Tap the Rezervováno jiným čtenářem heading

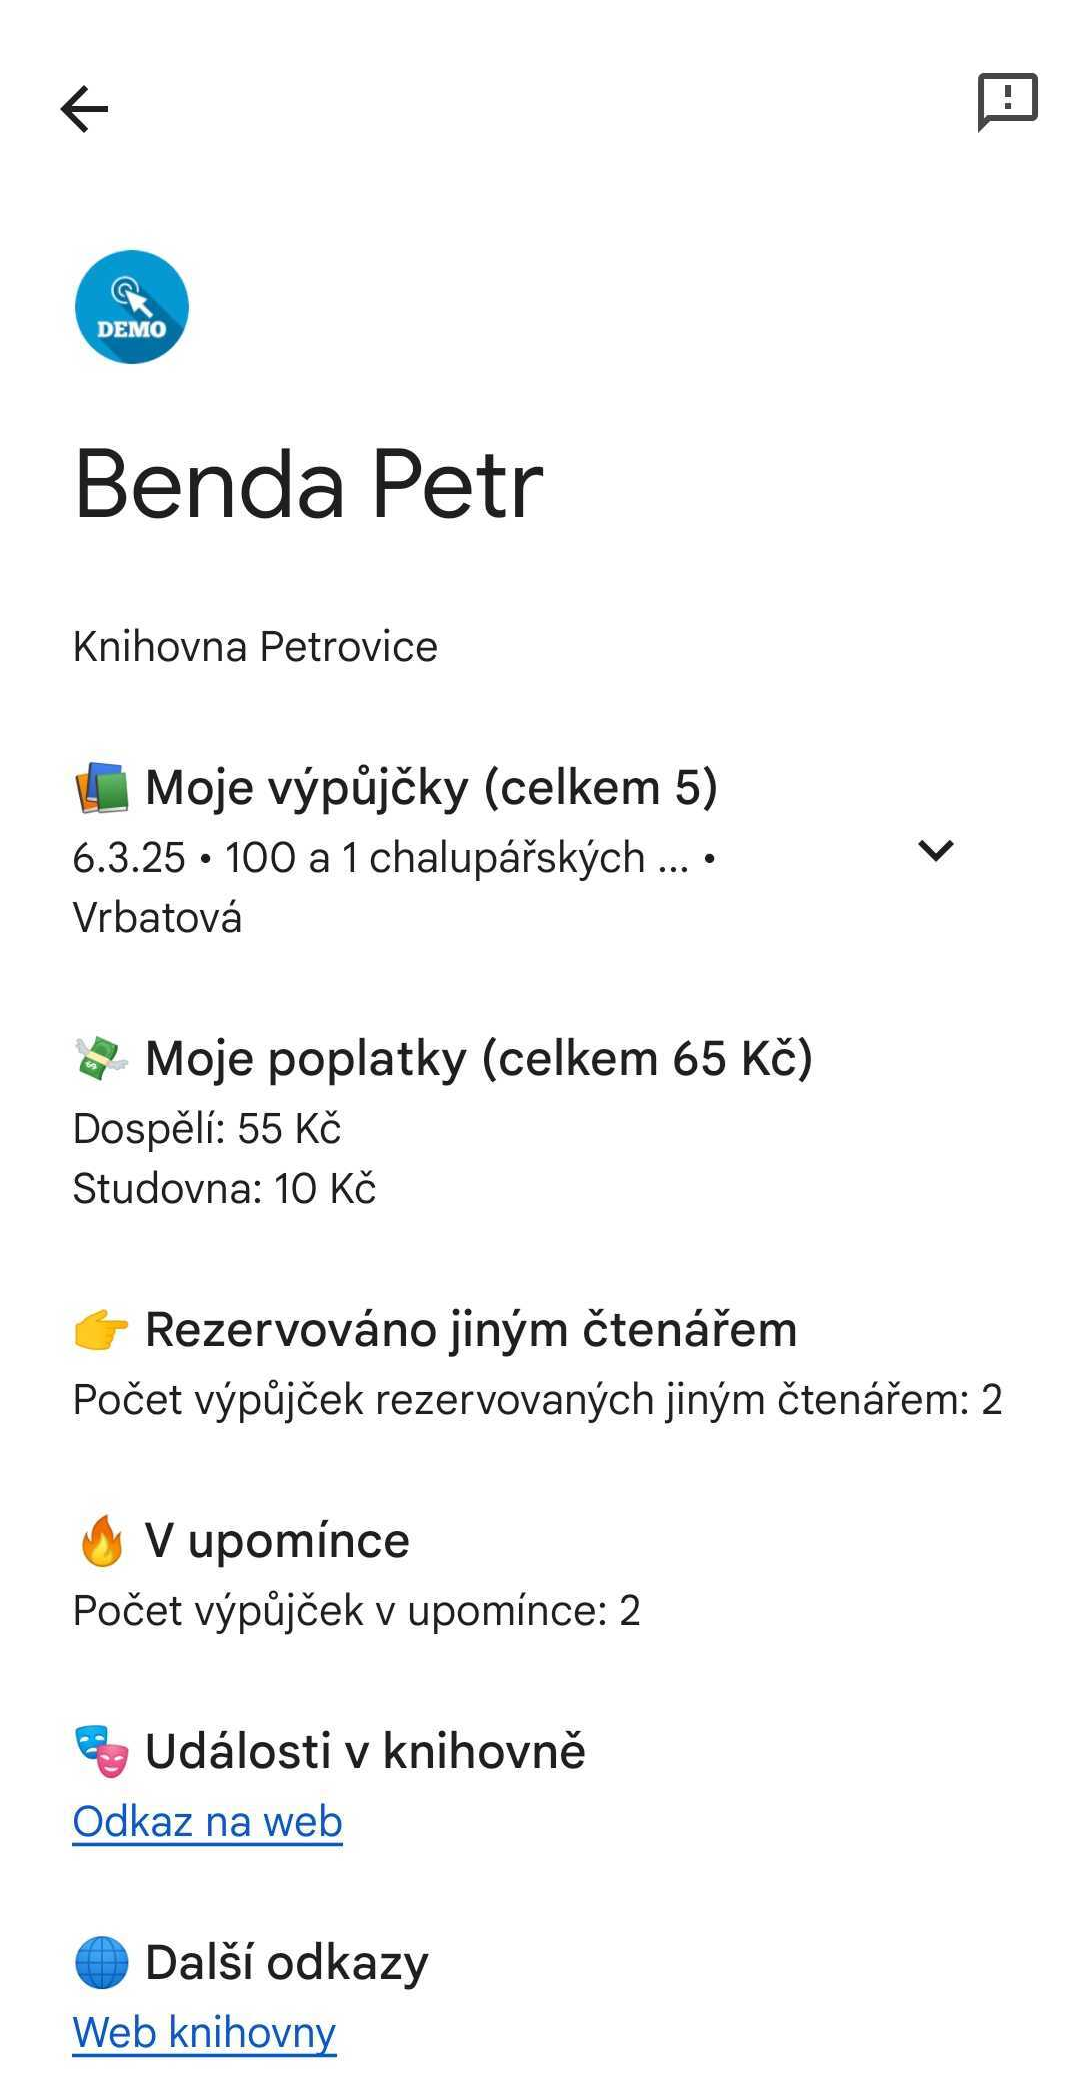(x=471, y=1330)
